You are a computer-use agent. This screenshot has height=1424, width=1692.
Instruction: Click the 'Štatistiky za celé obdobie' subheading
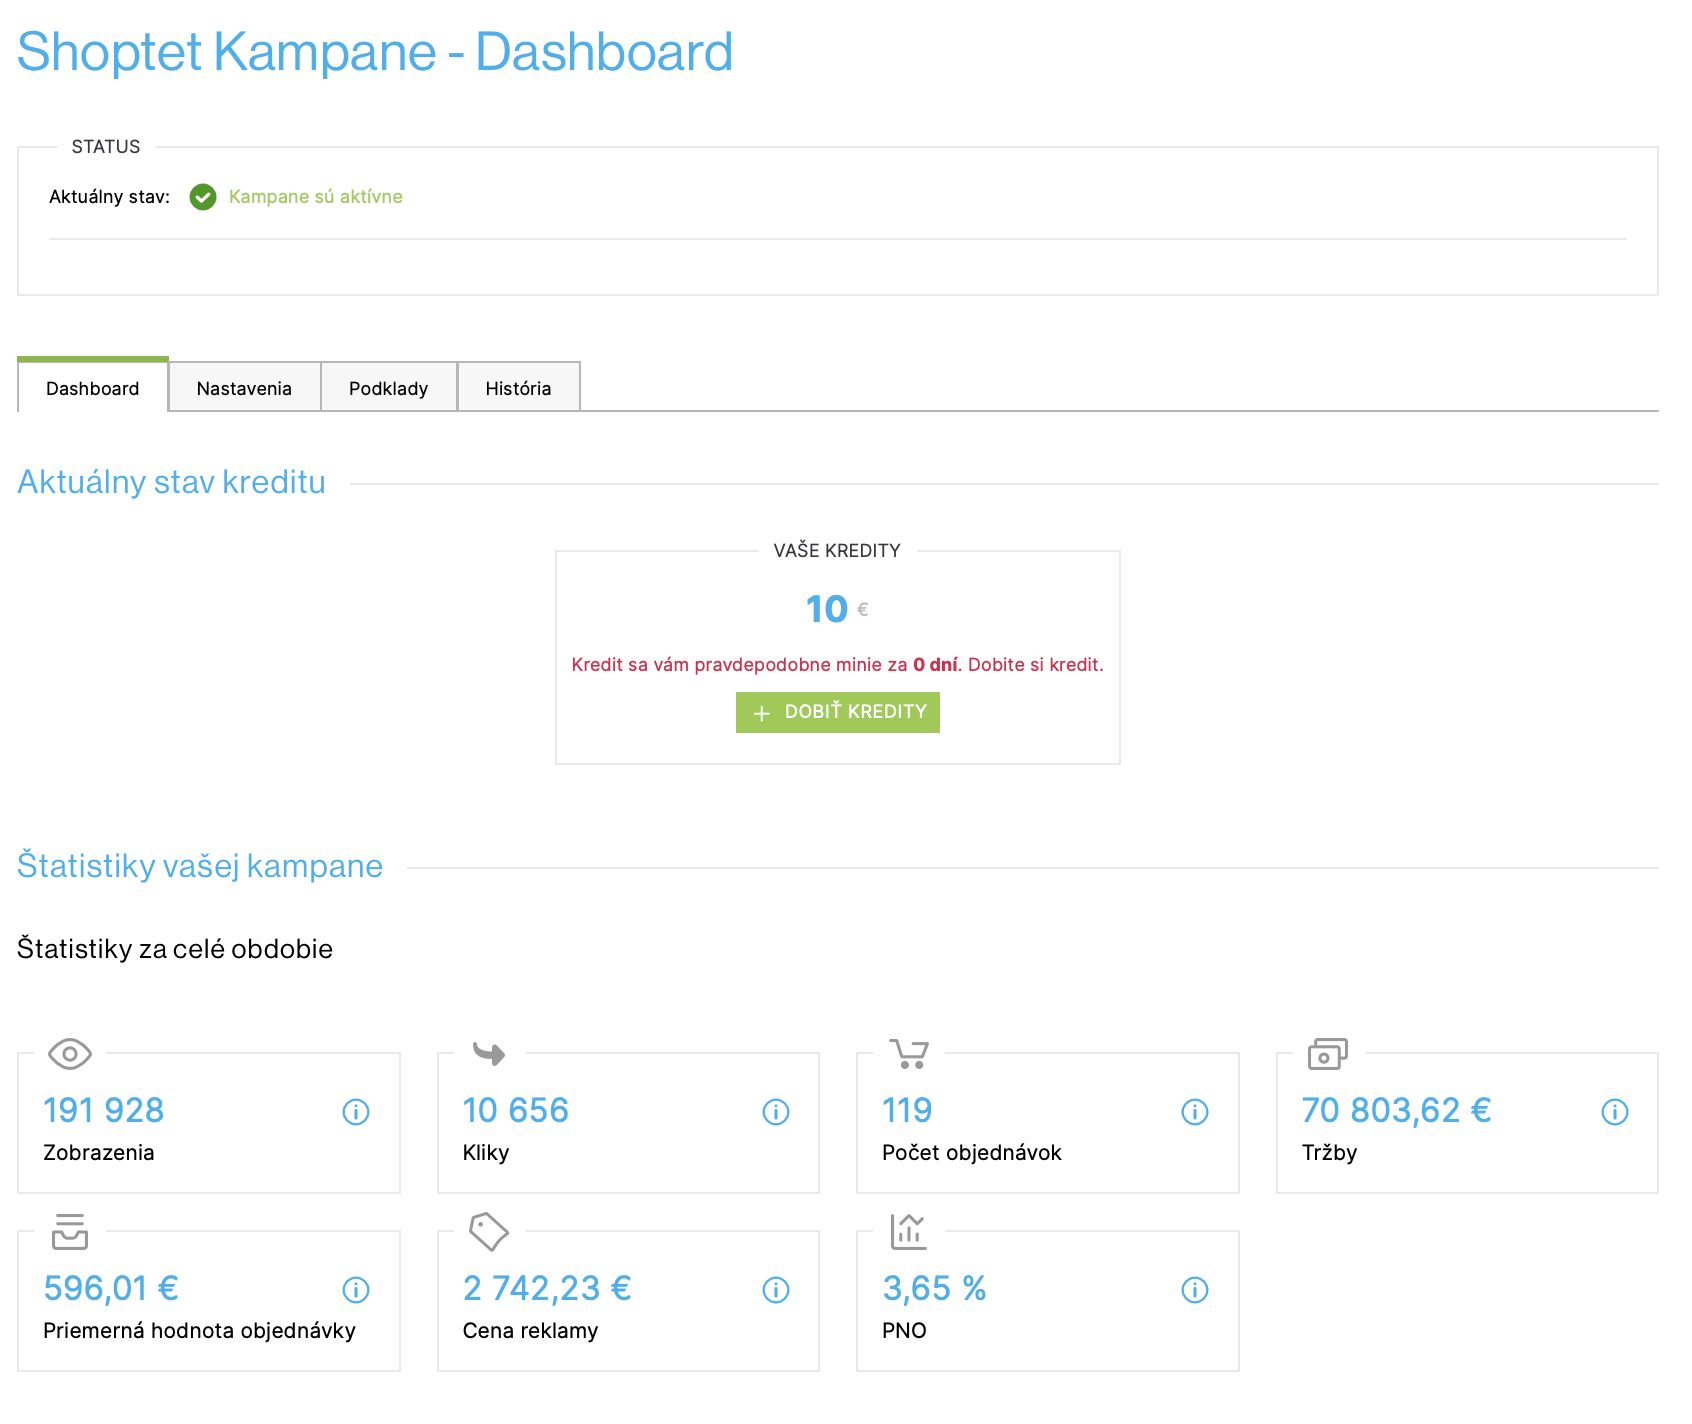[175, 949]
